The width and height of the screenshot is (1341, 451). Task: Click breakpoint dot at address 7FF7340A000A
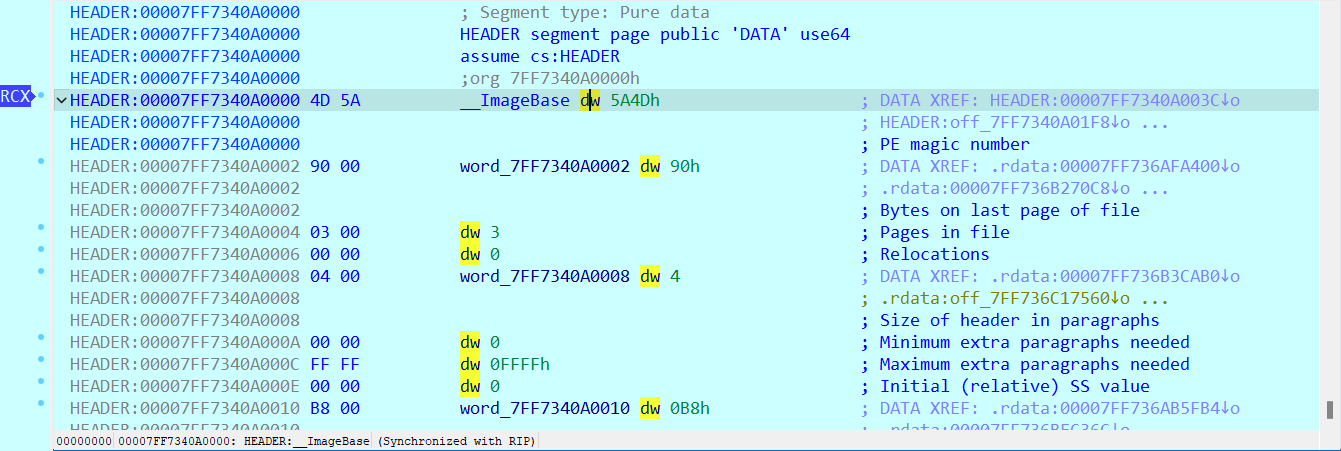(41, 337)
